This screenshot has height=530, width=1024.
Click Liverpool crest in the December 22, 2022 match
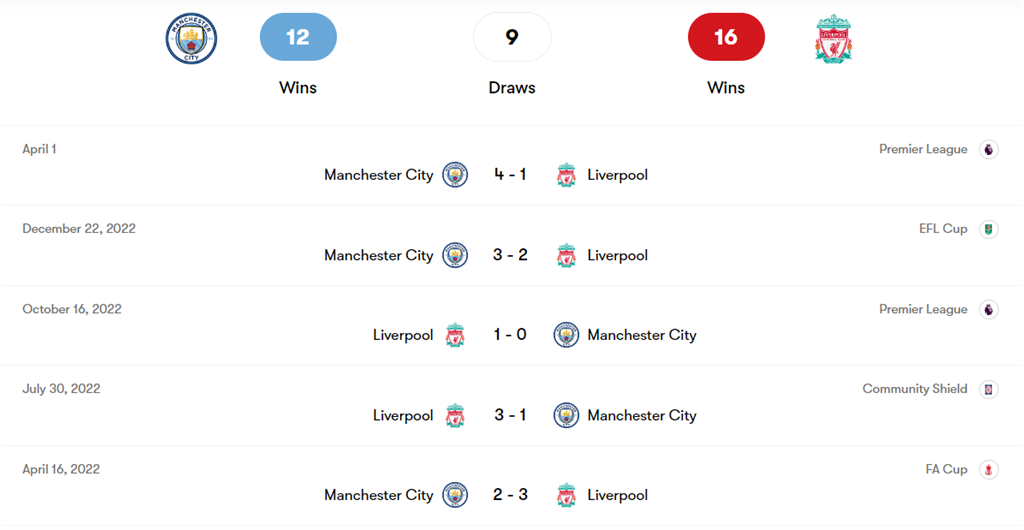(566, 255)
